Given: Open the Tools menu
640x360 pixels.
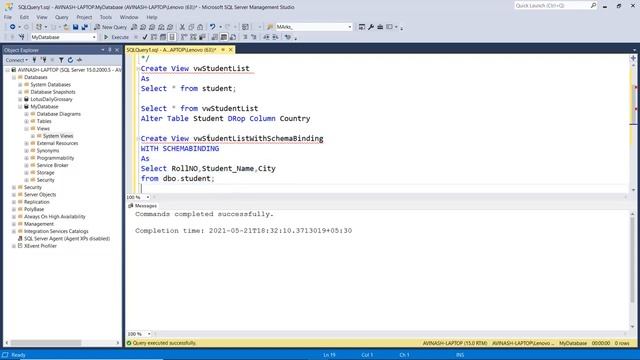Looking at the screenshot, I should pos(106,17).
